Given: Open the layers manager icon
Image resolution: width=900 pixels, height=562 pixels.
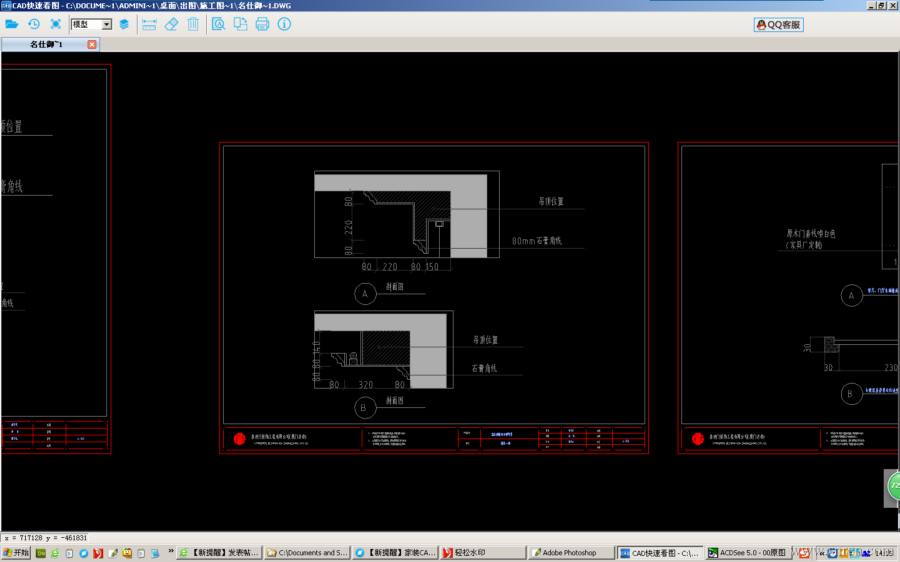Looking at the screenshot, I should click(x=124, y=24).
